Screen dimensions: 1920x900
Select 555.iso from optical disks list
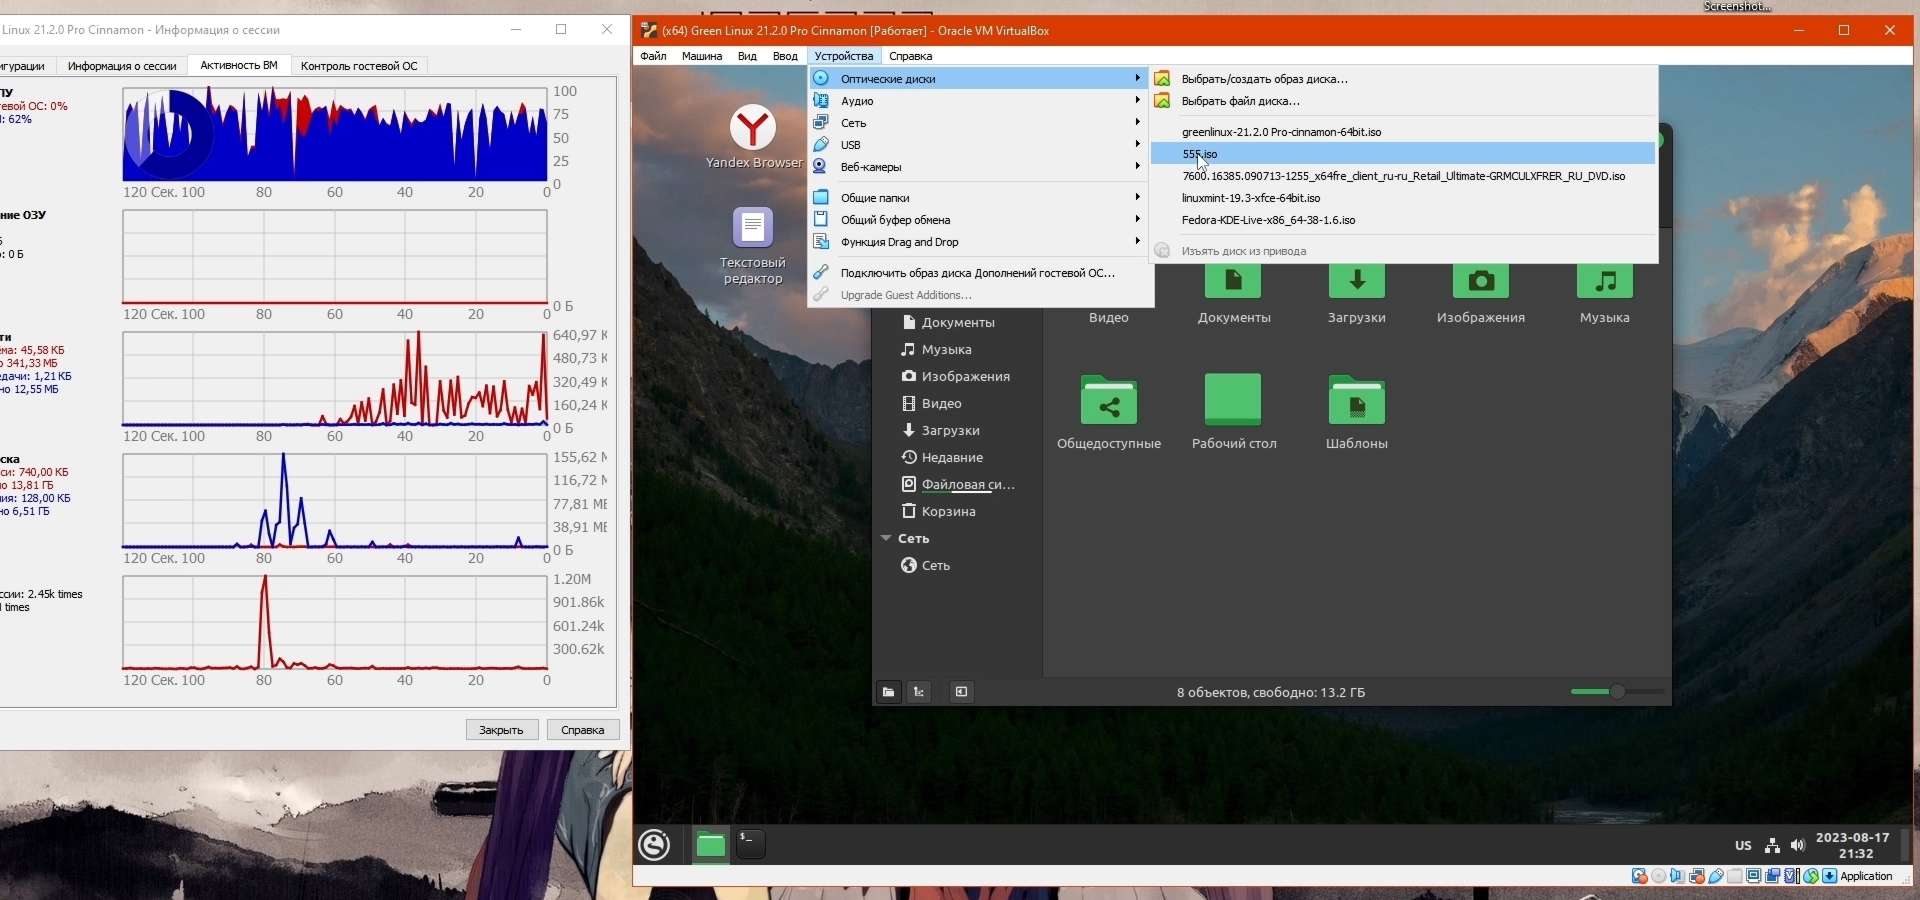(x=1200, y=154)
